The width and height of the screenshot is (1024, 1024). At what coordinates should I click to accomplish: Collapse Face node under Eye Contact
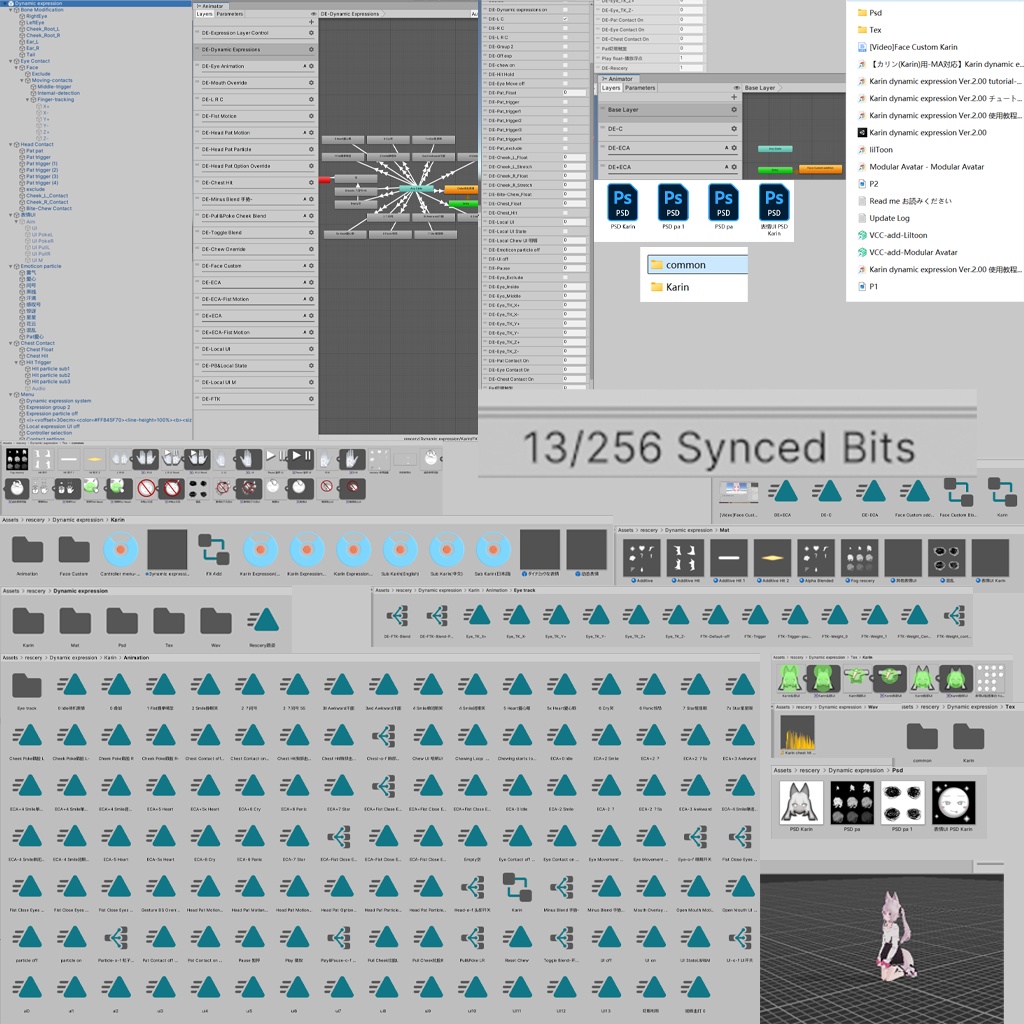(16, 67)
